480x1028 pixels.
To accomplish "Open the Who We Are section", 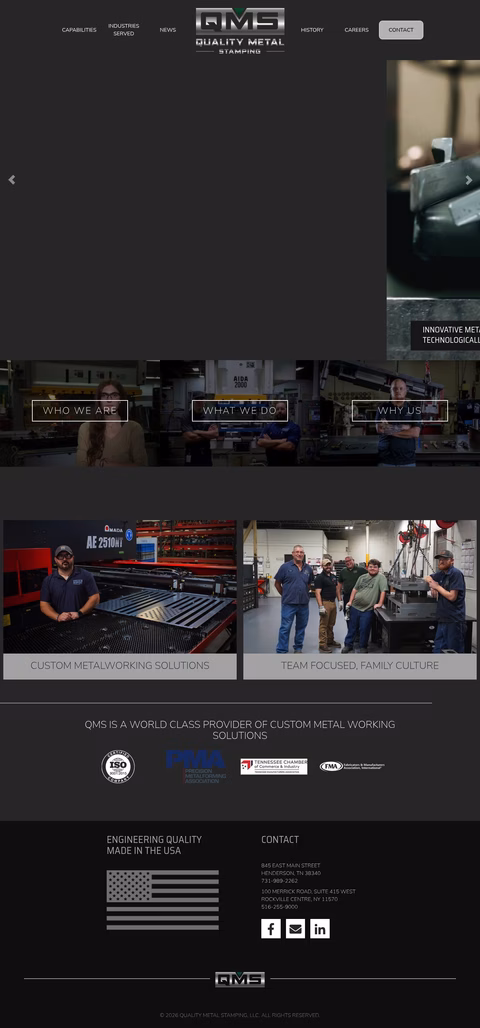I will (80, 411).
